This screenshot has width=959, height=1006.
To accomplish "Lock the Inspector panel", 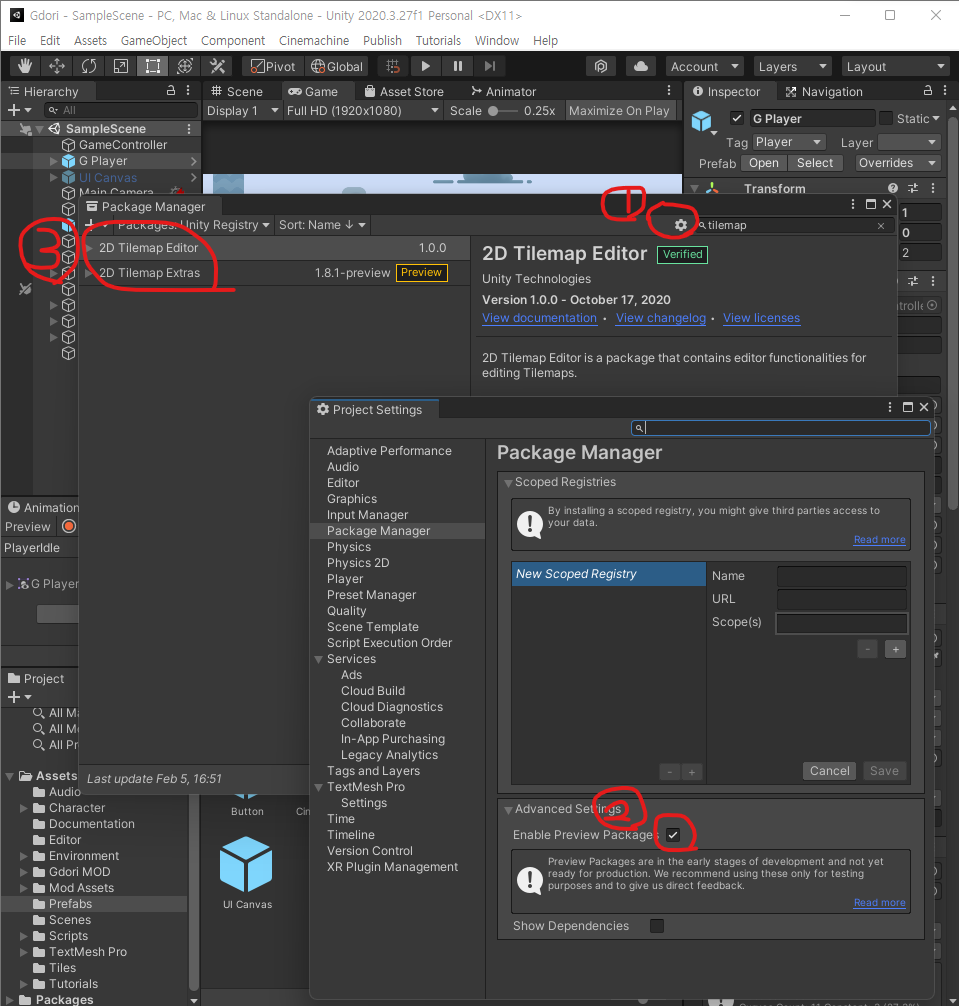I will 928,90.
